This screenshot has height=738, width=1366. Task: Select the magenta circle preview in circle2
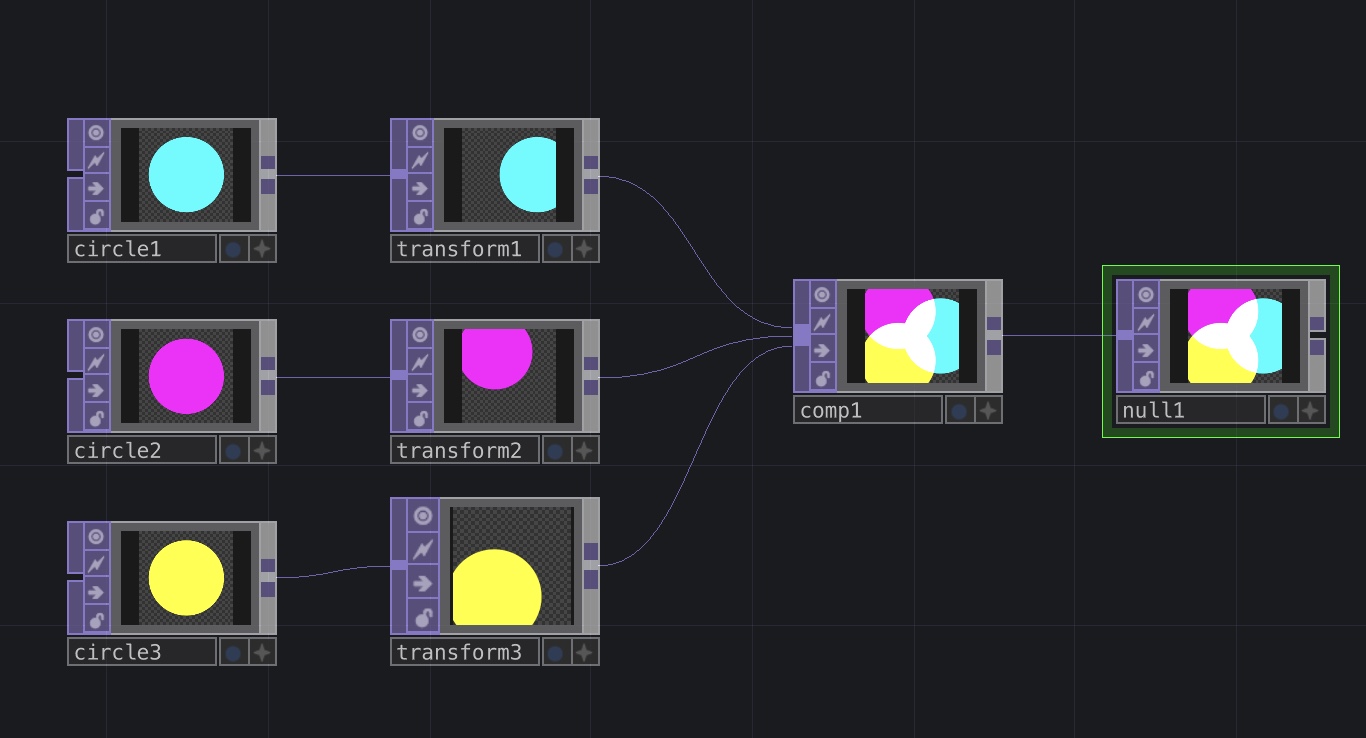pos(186,376)
